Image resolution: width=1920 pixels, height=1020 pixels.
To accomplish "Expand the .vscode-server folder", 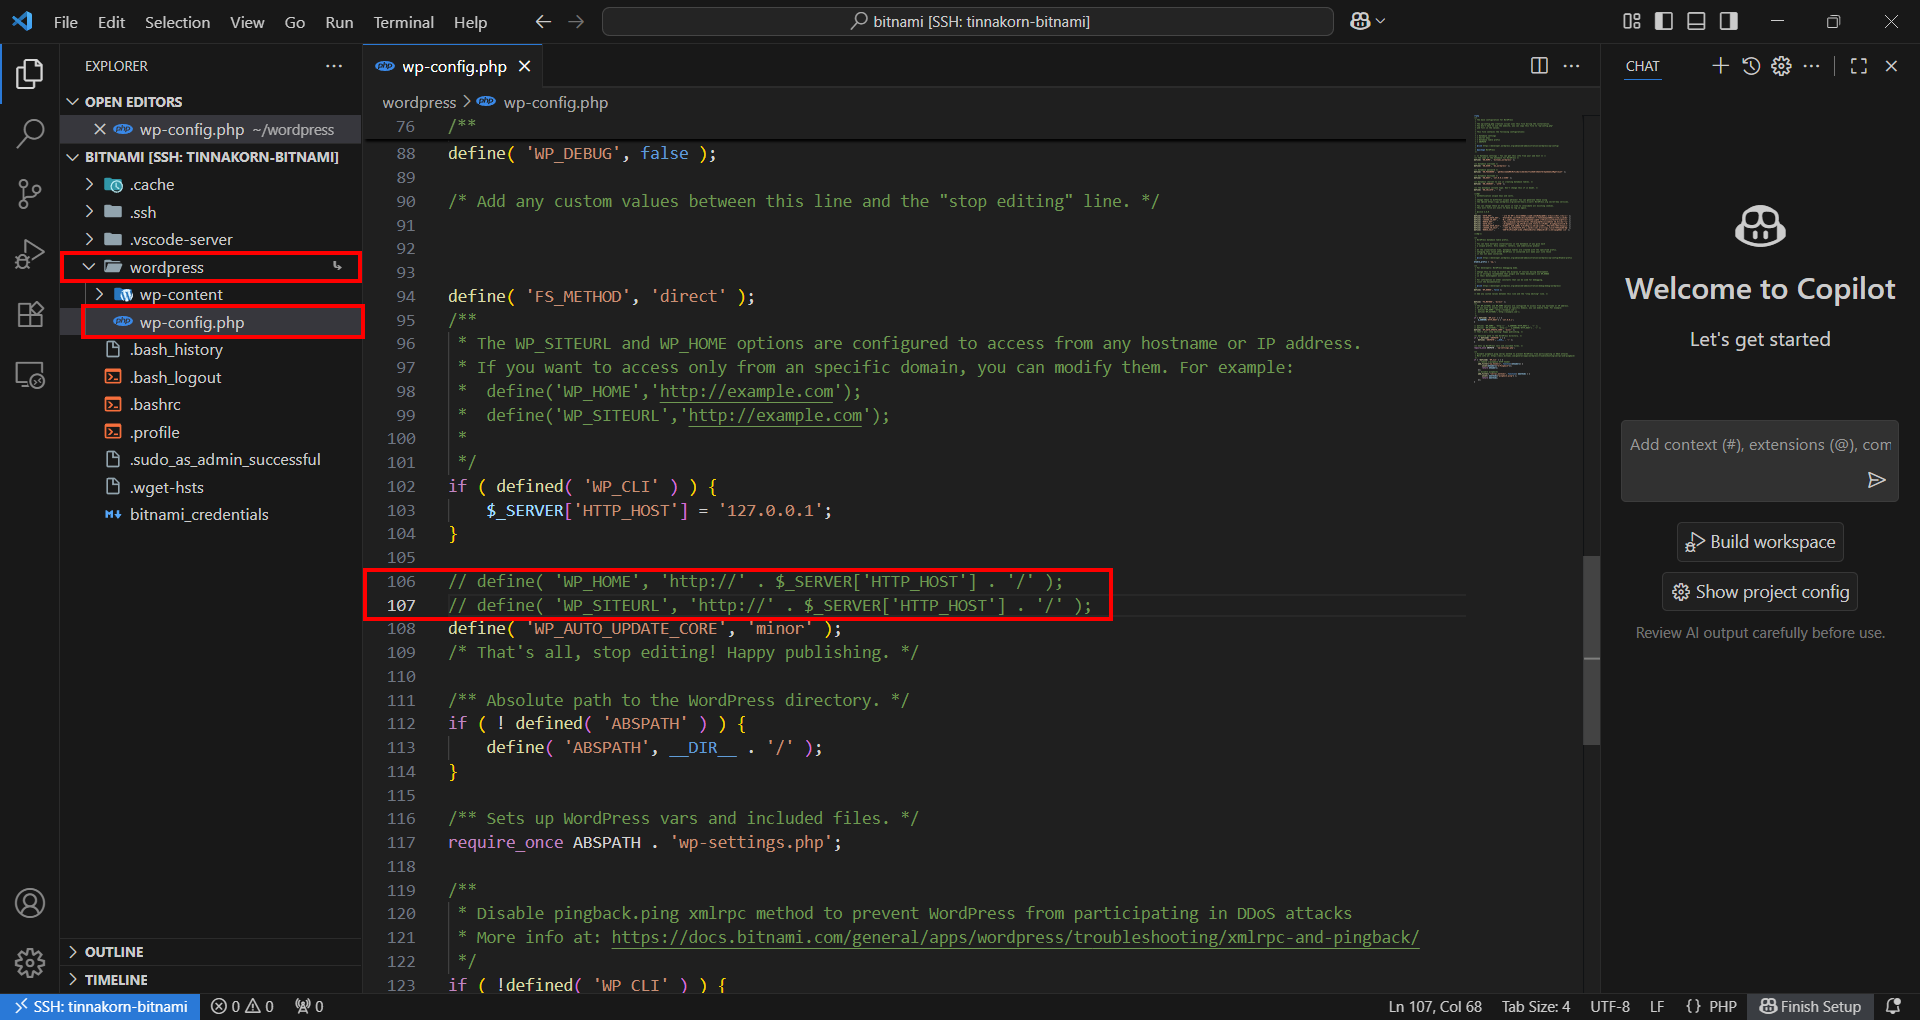I will [89, 239].
